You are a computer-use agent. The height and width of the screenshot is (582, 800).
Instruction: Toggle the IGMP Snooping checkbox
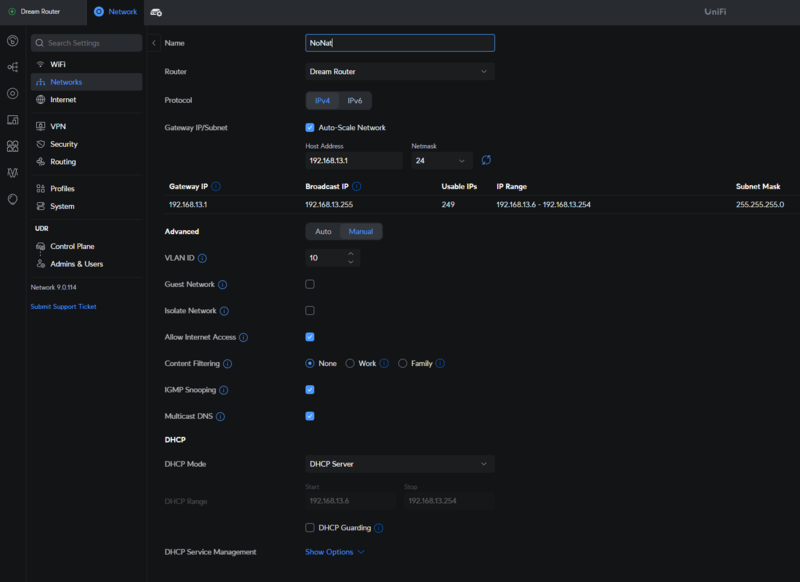click(310, 390)
